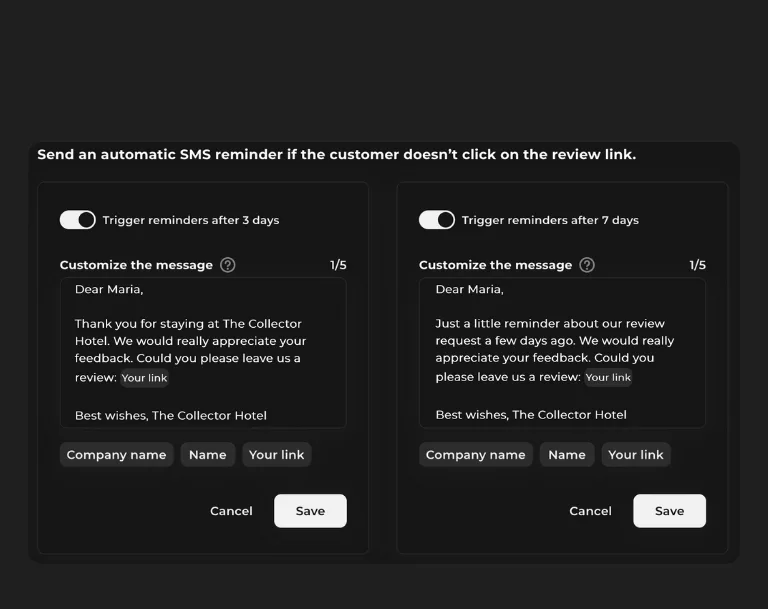This screenshot has height=609, width=768.
Task: Cancel changes in the 3-day reminder card
Action: point(231,511)
